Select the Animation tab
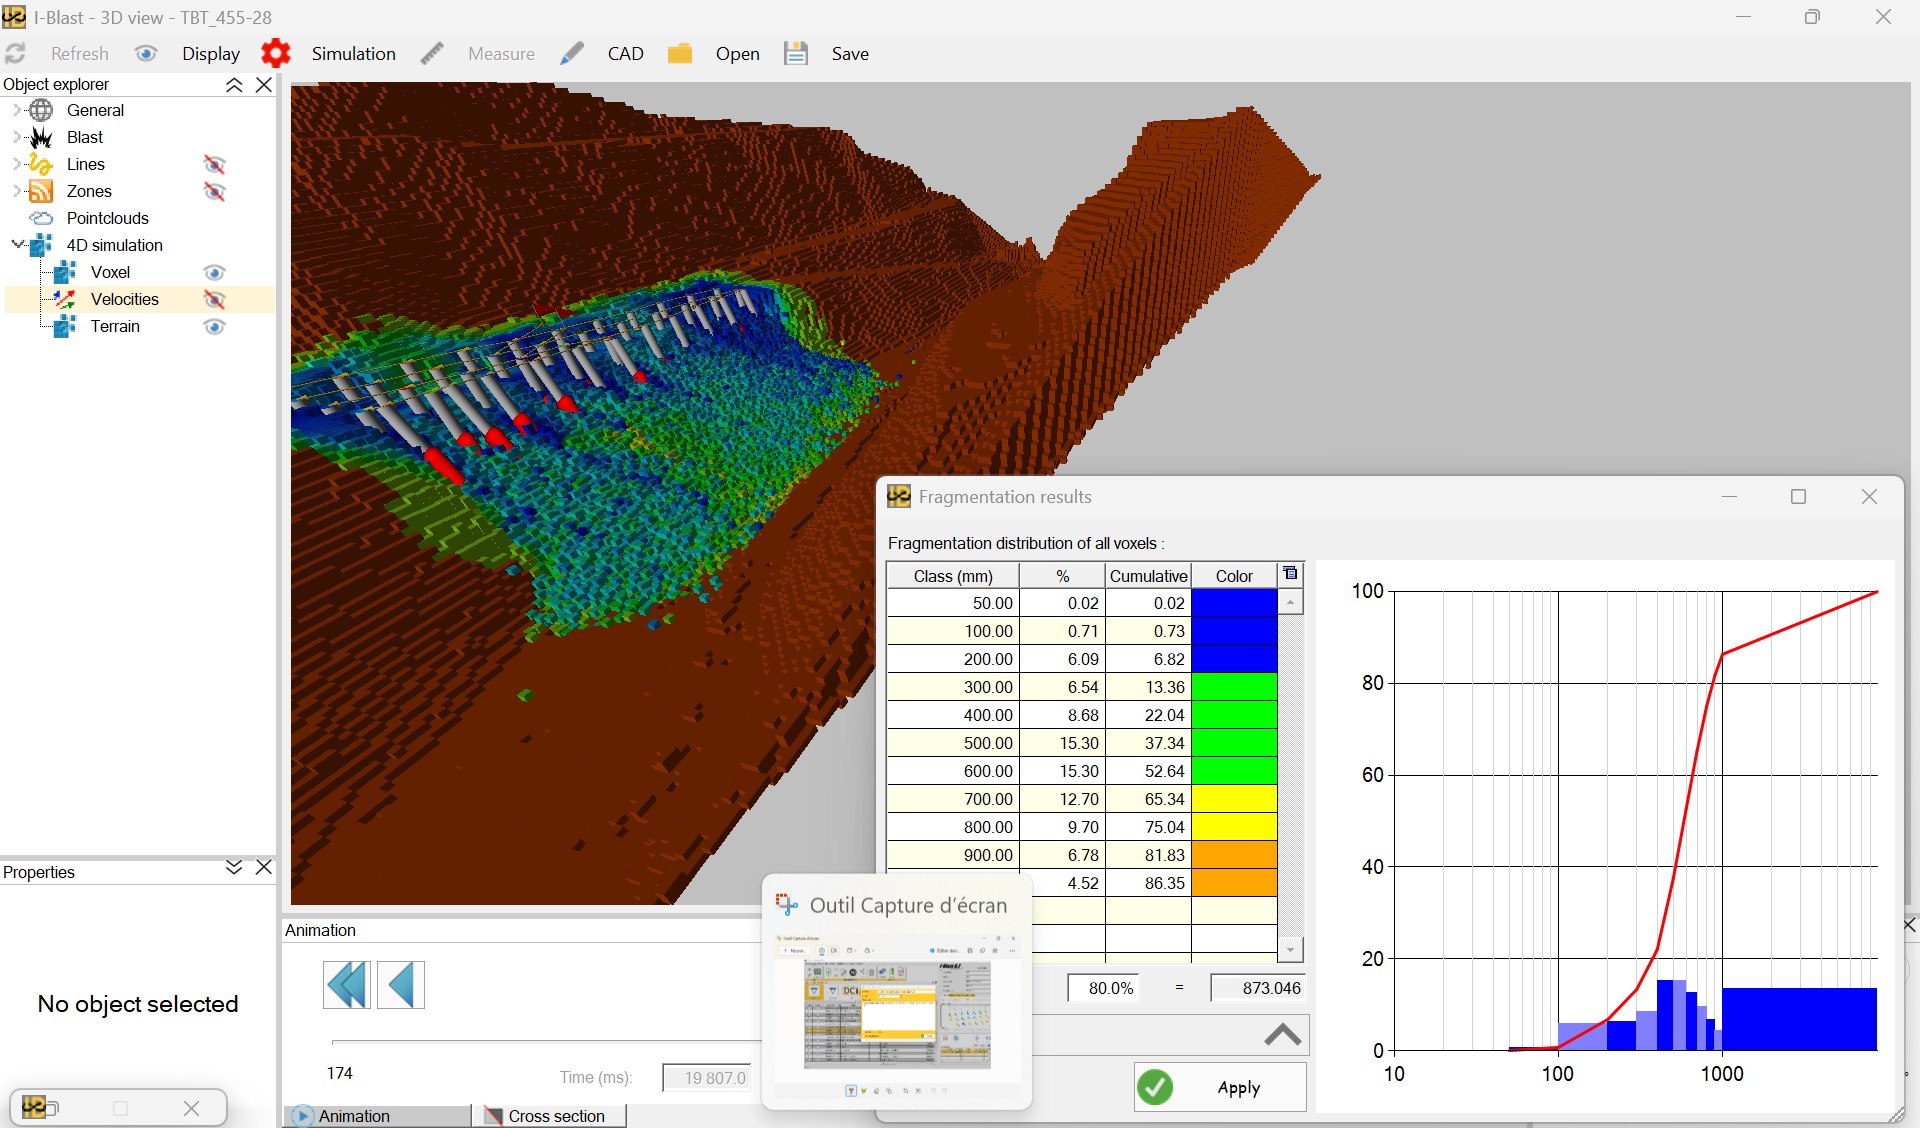 [x=354, y=1115]
